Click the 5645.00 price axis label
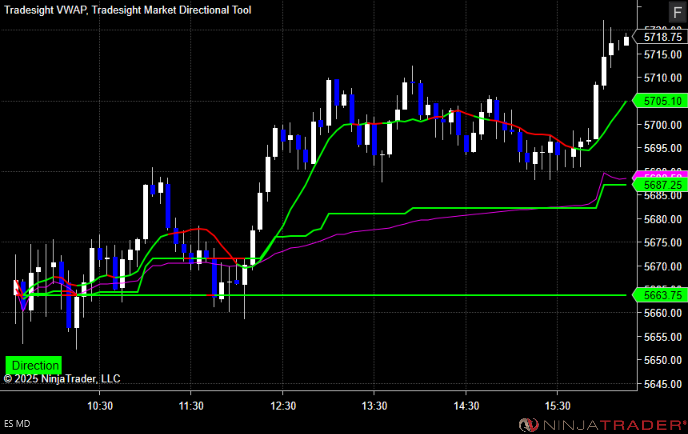Viewport: 688px width, 434px height. (x=663, y=384)
